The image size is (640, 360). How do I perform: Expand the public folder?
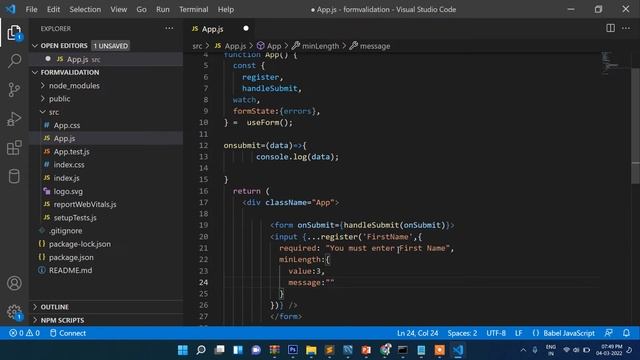[106, 99]
